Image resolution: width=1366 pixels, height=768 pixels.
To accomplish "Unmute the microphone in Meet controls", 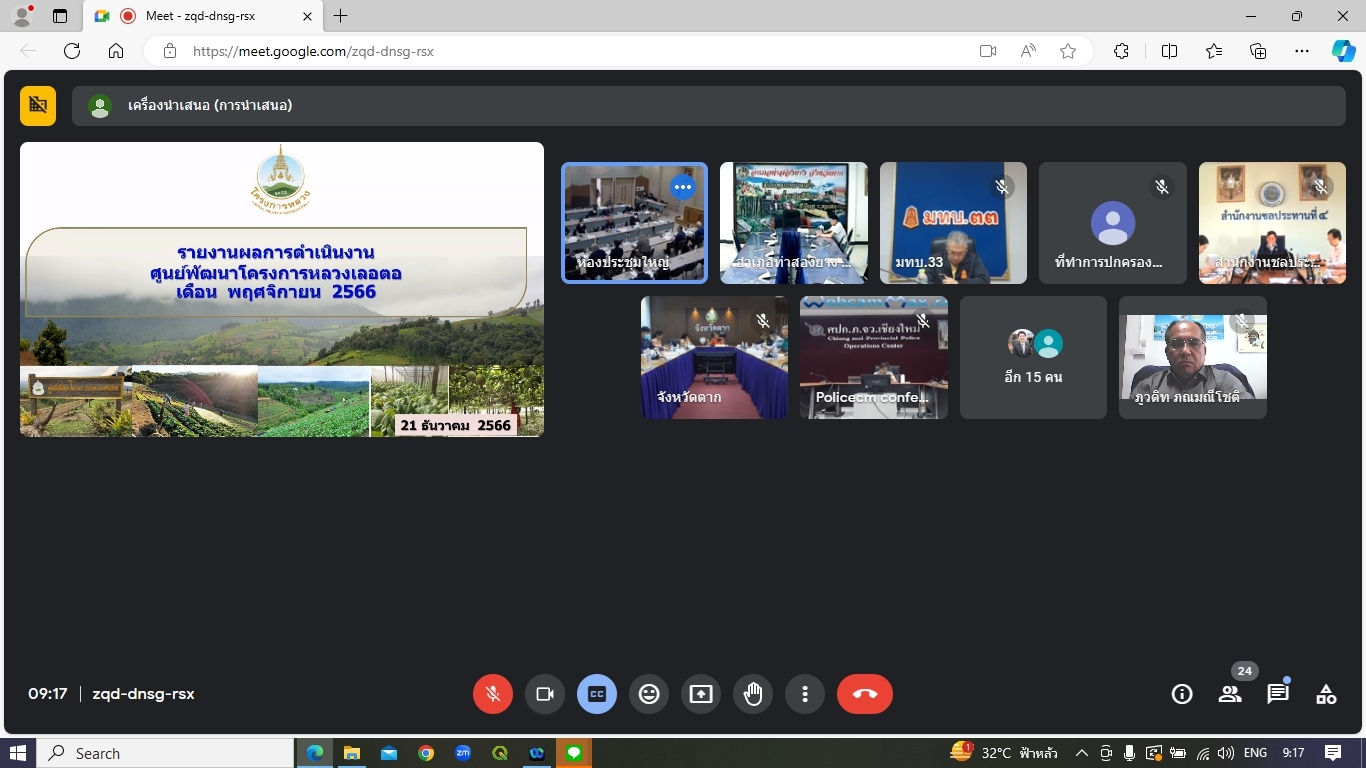I will point(493,694).
